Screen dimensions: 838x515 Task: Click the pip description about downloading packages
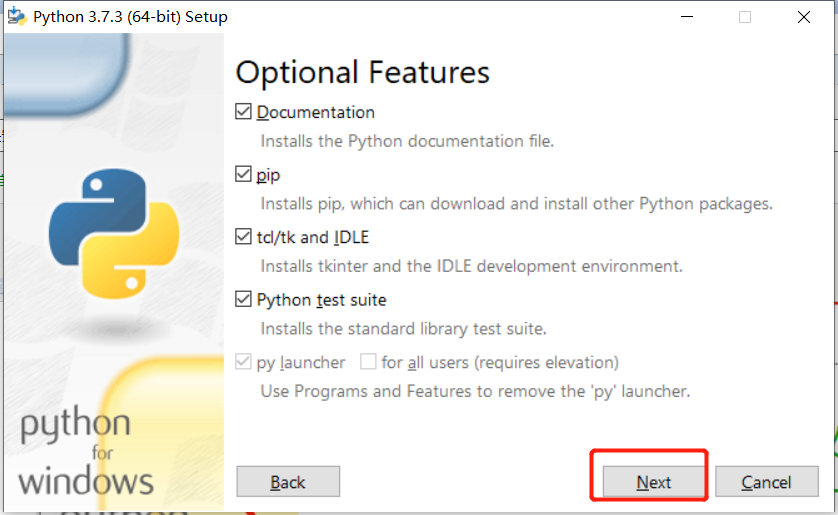point(516,204)
